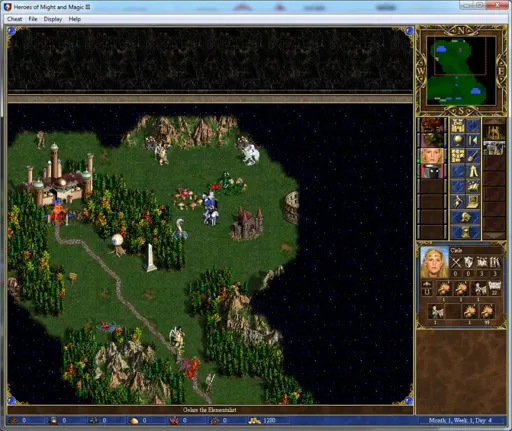Click the golden horse move hero icon
This screenshot has height=431, width=512.
[x=473, y=187]
